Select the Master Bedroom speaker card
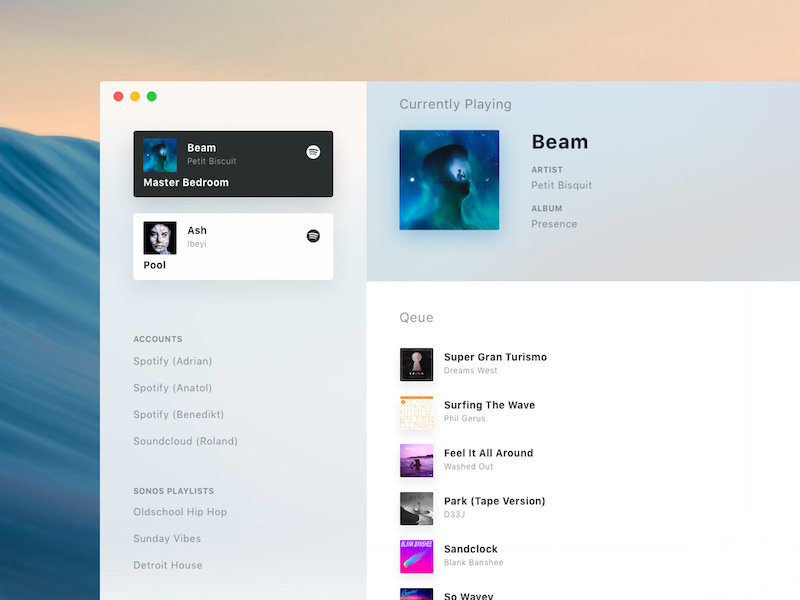 [233, 163]
